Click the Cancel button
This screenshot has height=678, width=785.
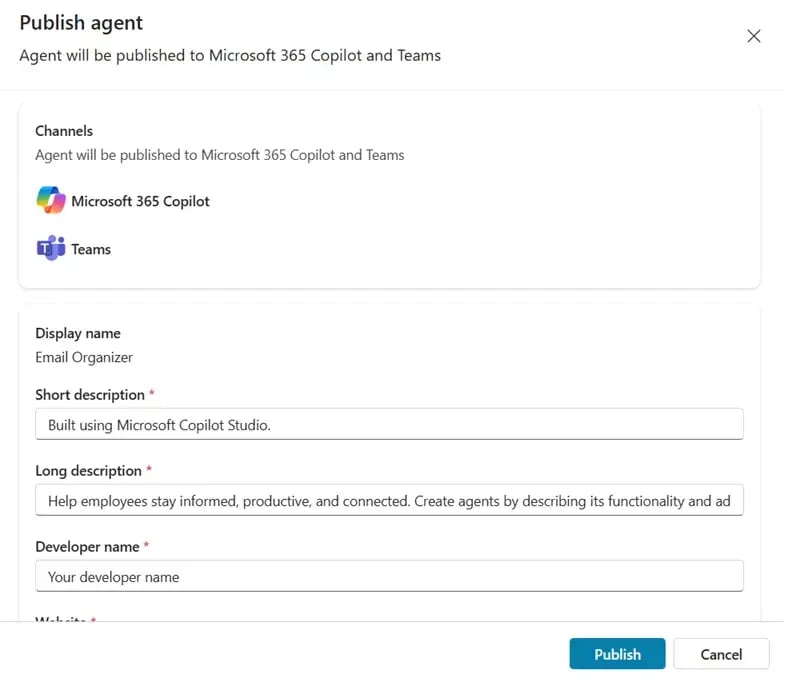(x=721, y=654)
